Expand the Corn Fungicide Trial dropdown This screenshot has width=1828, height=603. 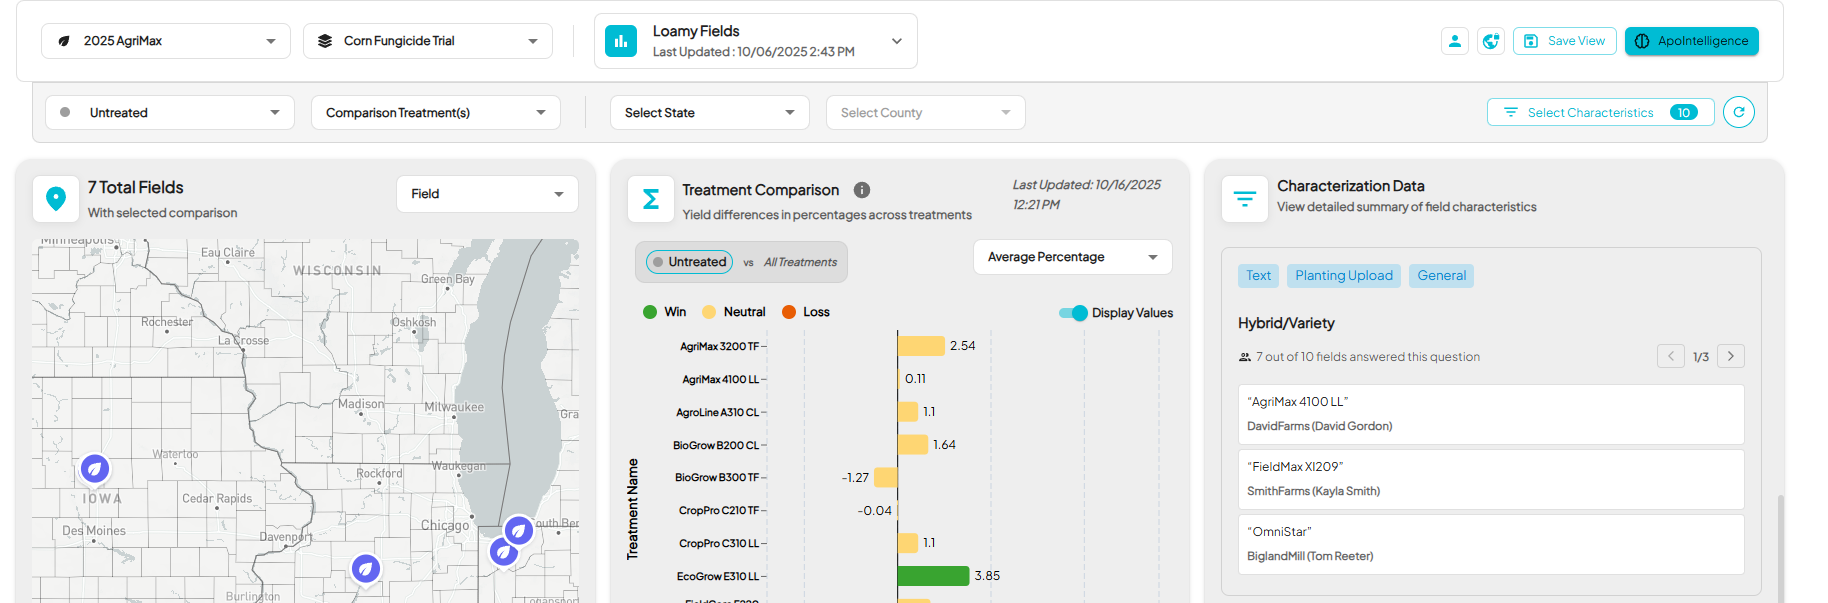428,41
